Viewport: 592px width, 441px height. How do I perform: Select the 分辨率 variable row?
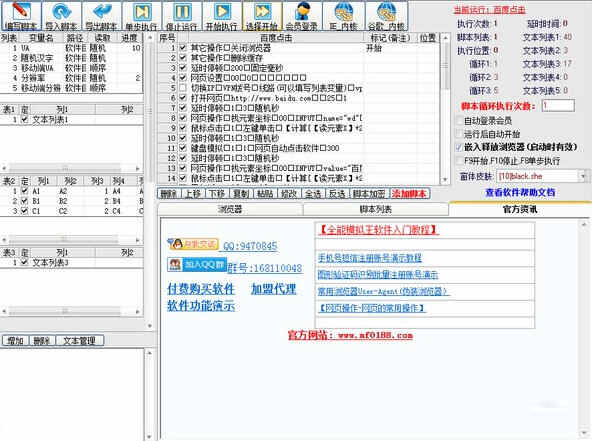71,78
